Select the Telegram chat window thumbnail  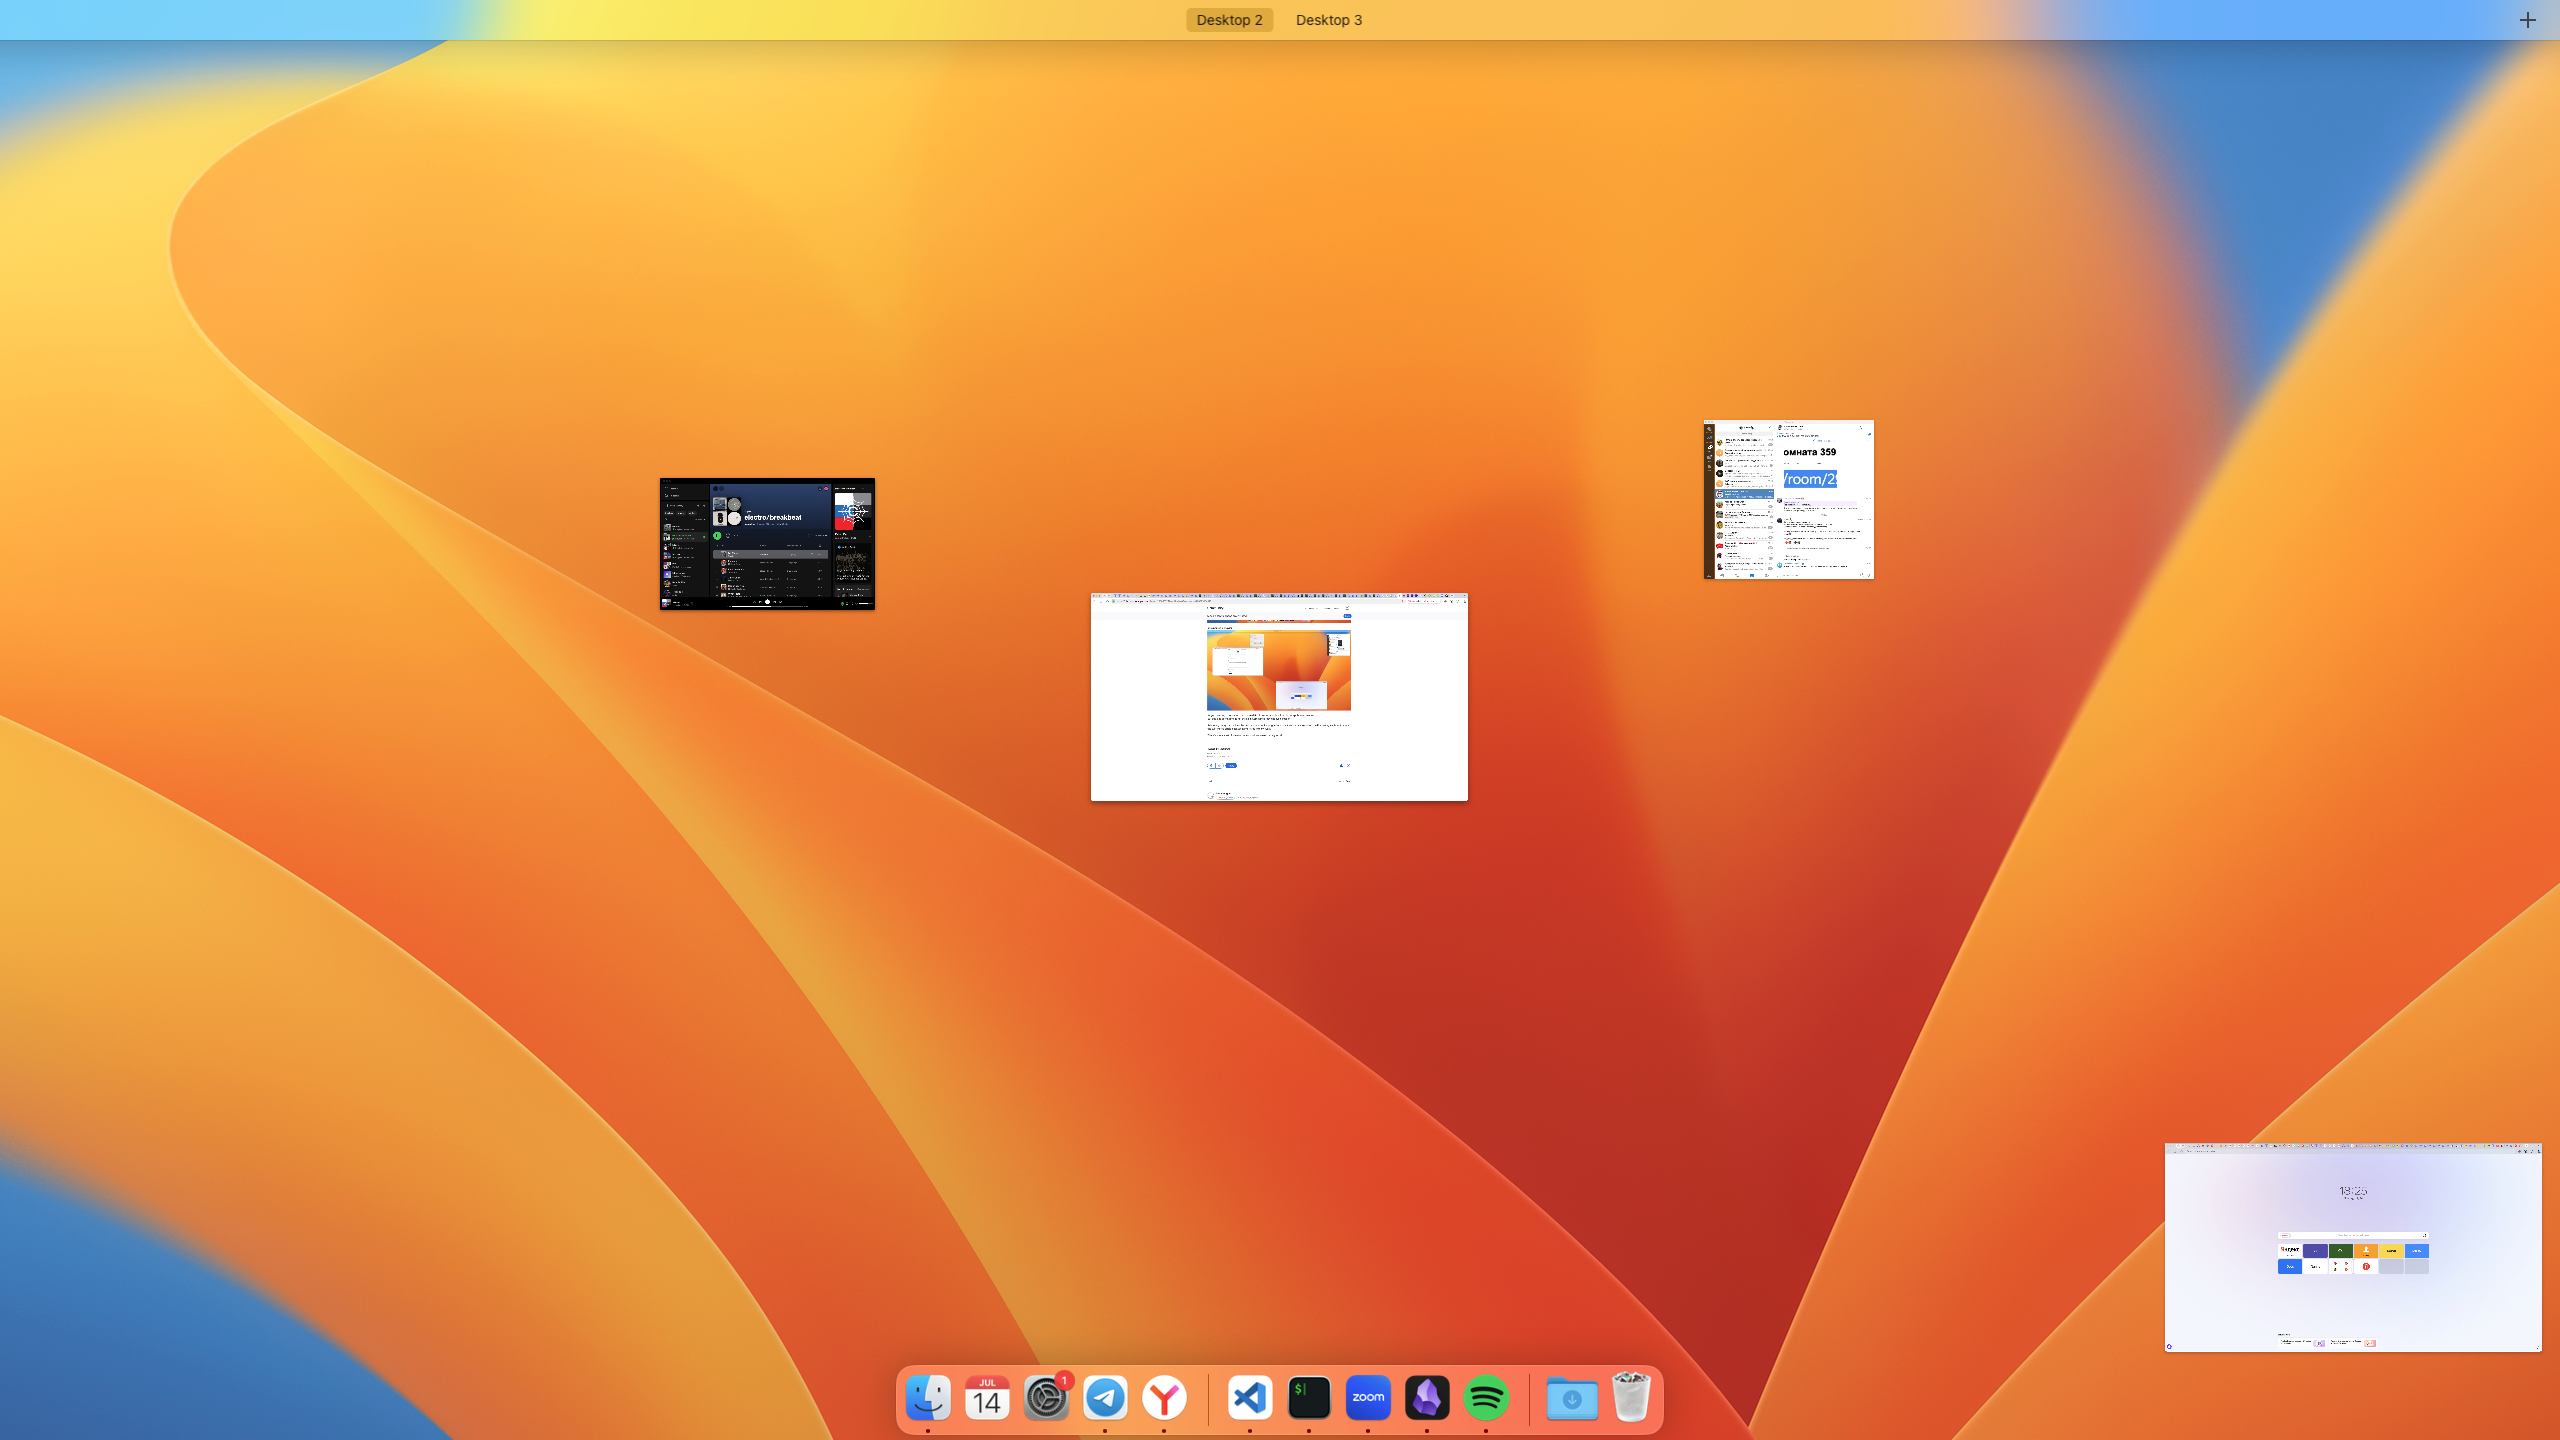pyautogui.click(x=1788, y=500)
